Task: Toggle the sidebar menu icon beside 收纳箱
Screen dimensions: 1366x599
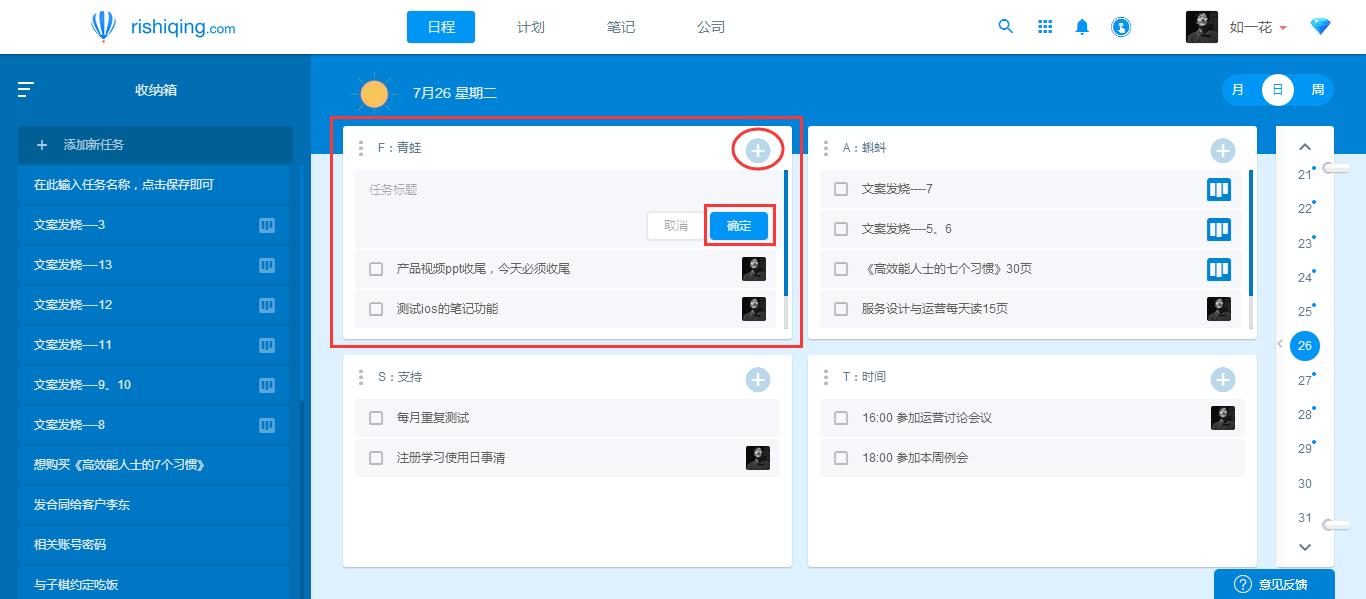Action: point(26,90)
